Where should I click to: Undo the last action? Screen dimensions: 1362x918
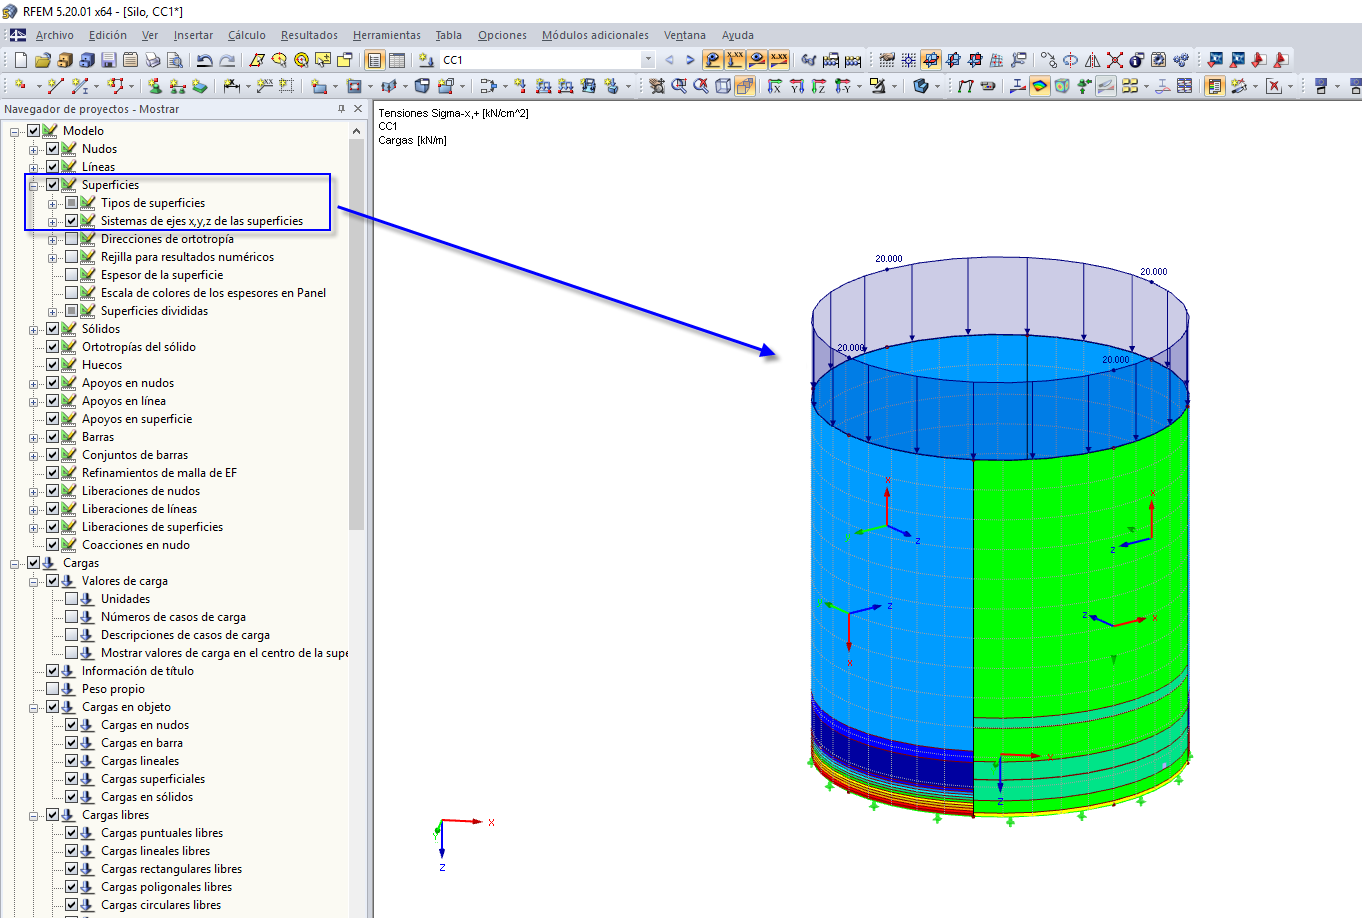[205, 60]
